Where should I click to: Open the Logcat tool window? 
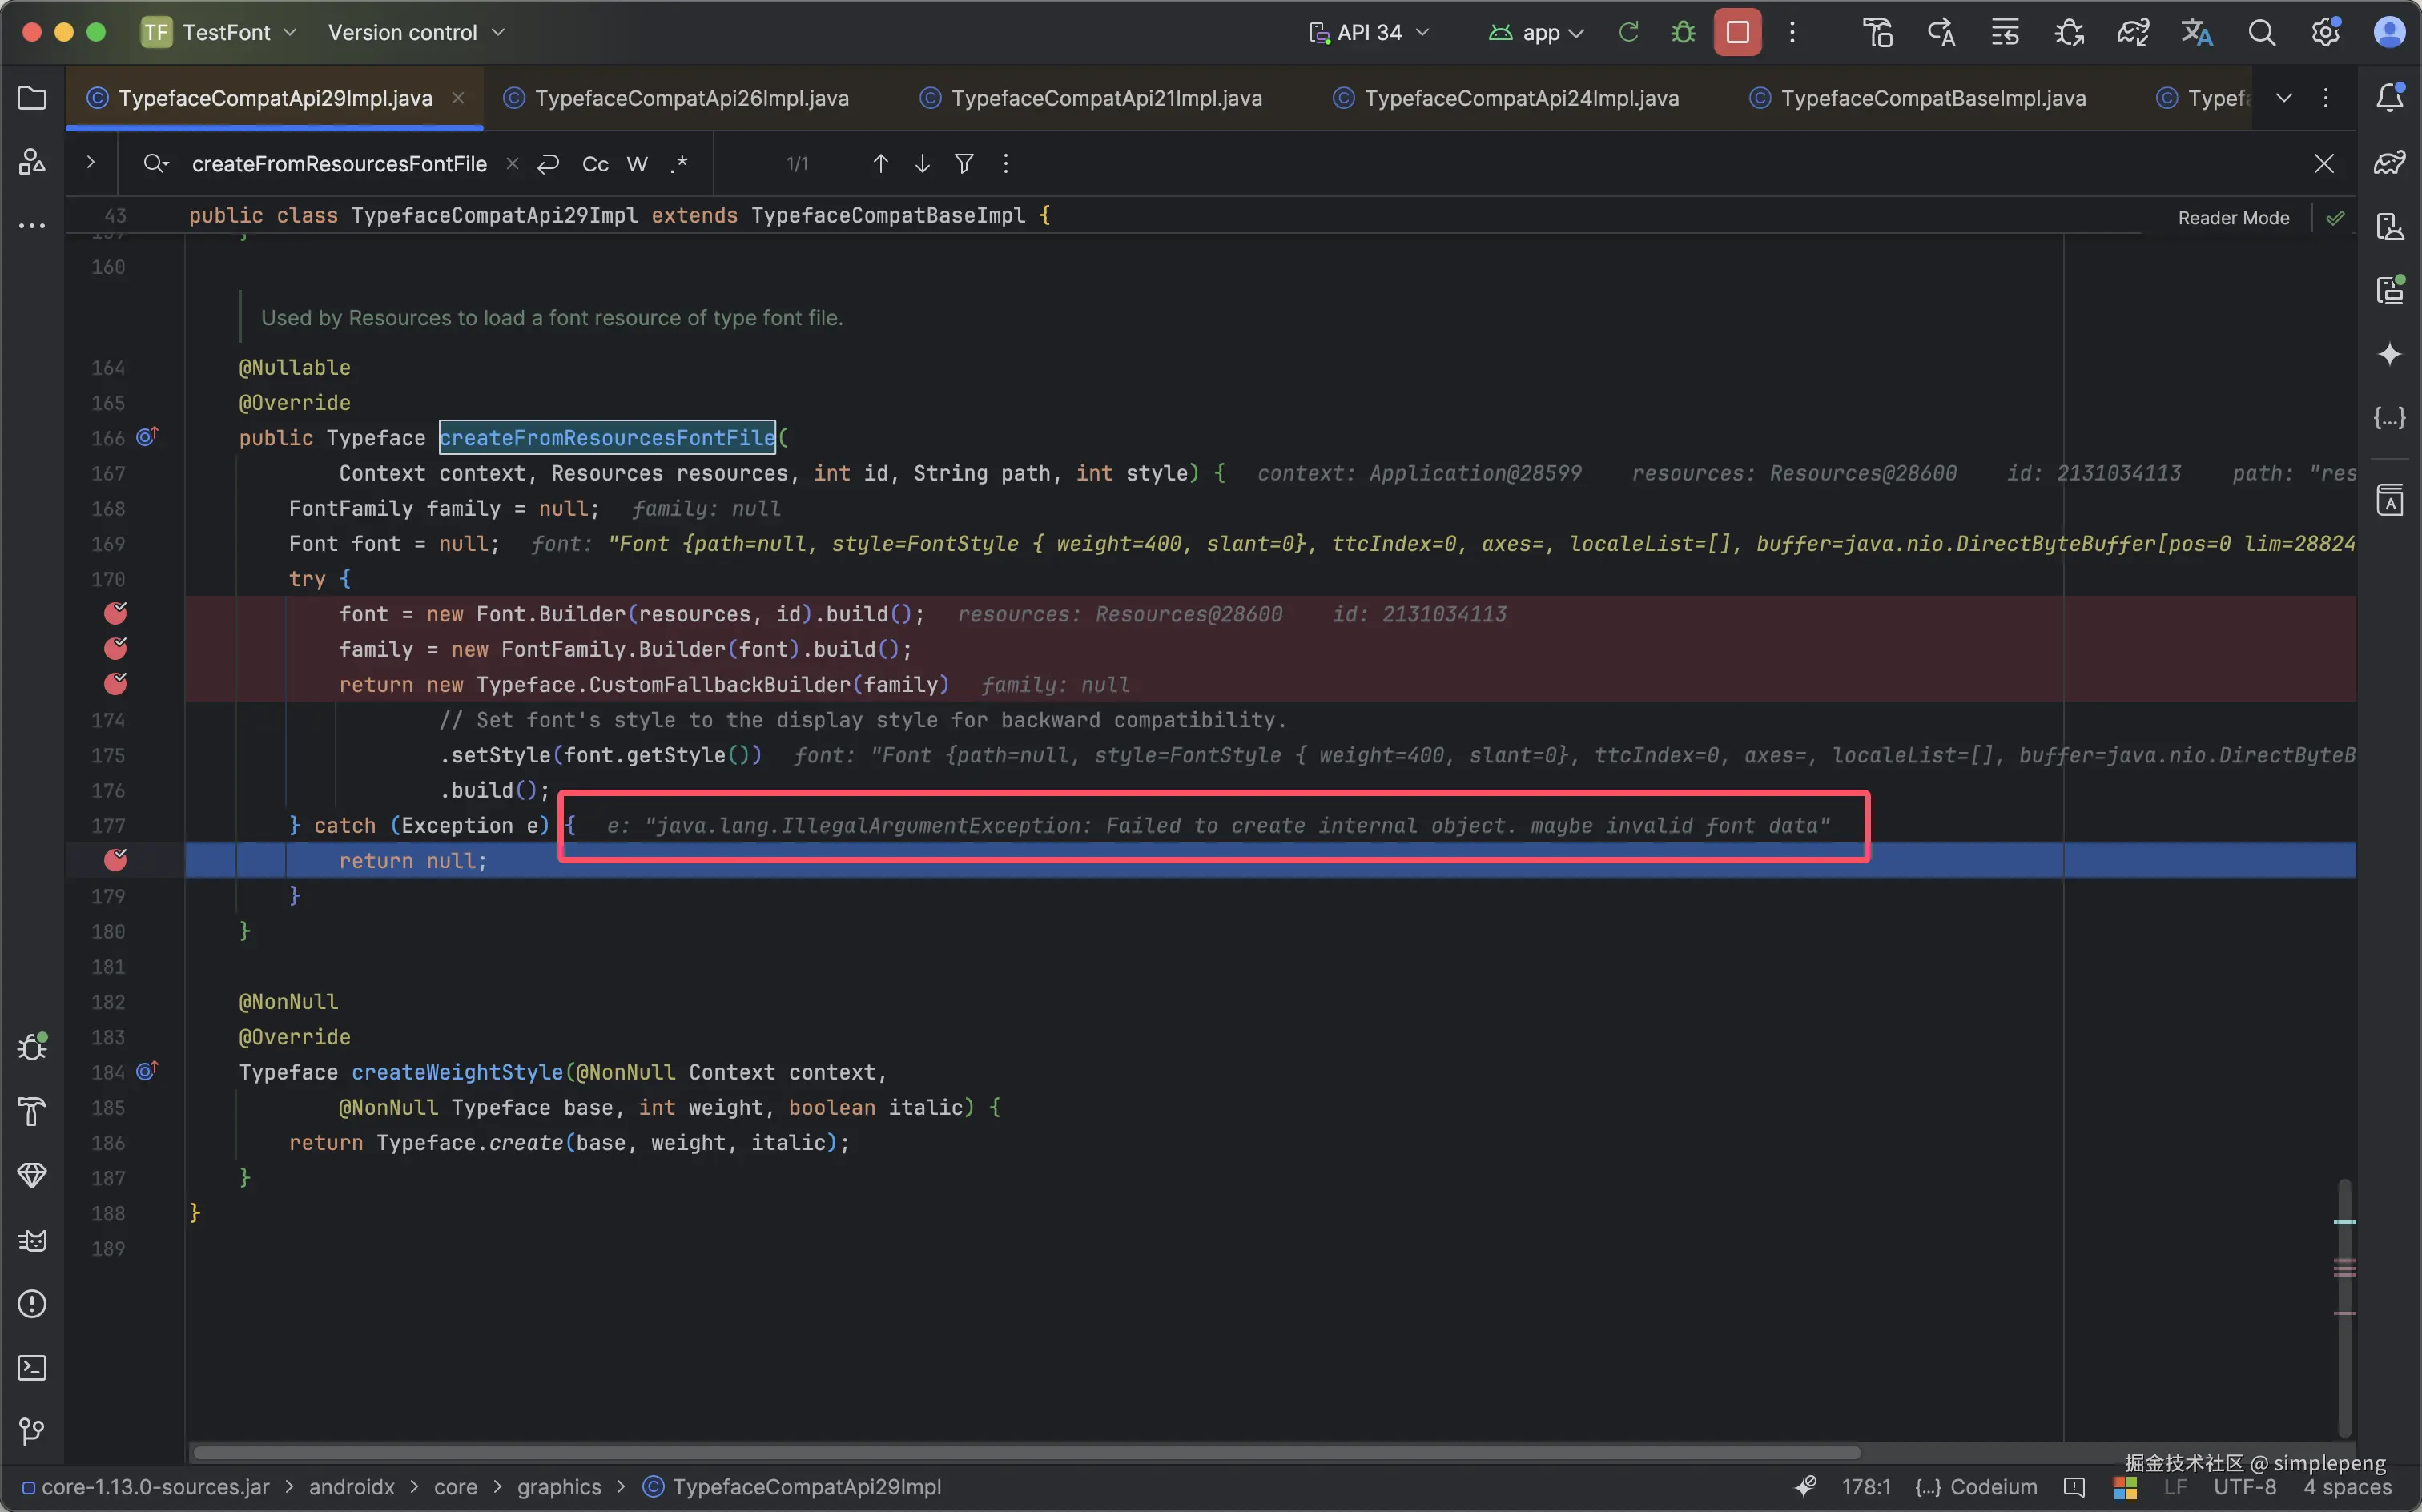[32, 1240]
